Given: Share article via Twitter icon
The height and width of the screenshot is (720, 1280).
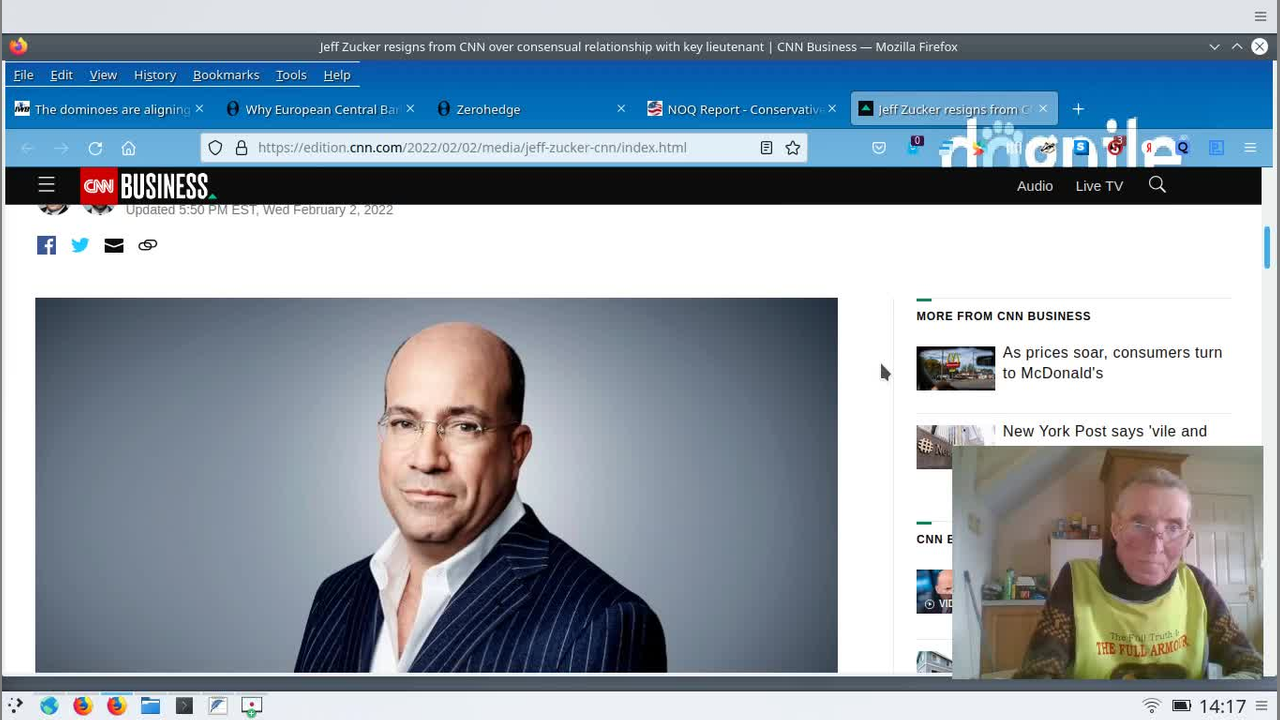Looking at the screenshot, I should click(x=80, y=245).
